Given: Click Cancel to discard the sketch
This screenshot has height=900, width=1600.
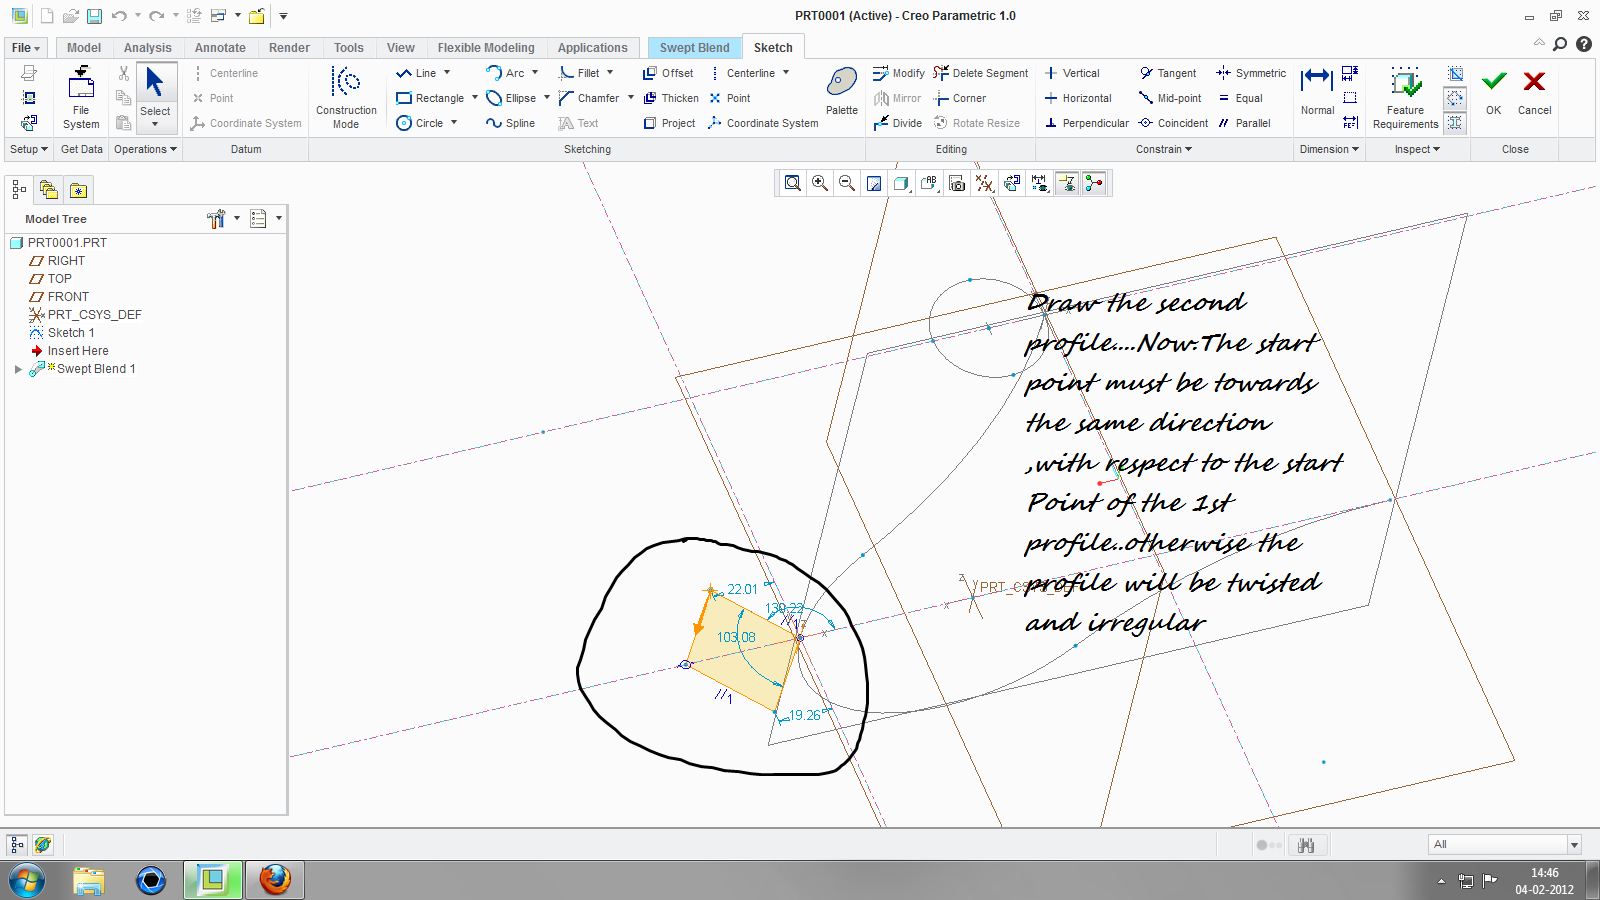Looking at the screenshot, I should tap(1534, 91).
